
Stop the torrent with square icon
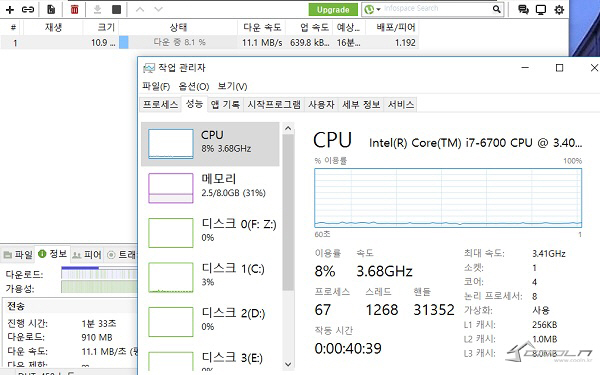coord(116,9)
